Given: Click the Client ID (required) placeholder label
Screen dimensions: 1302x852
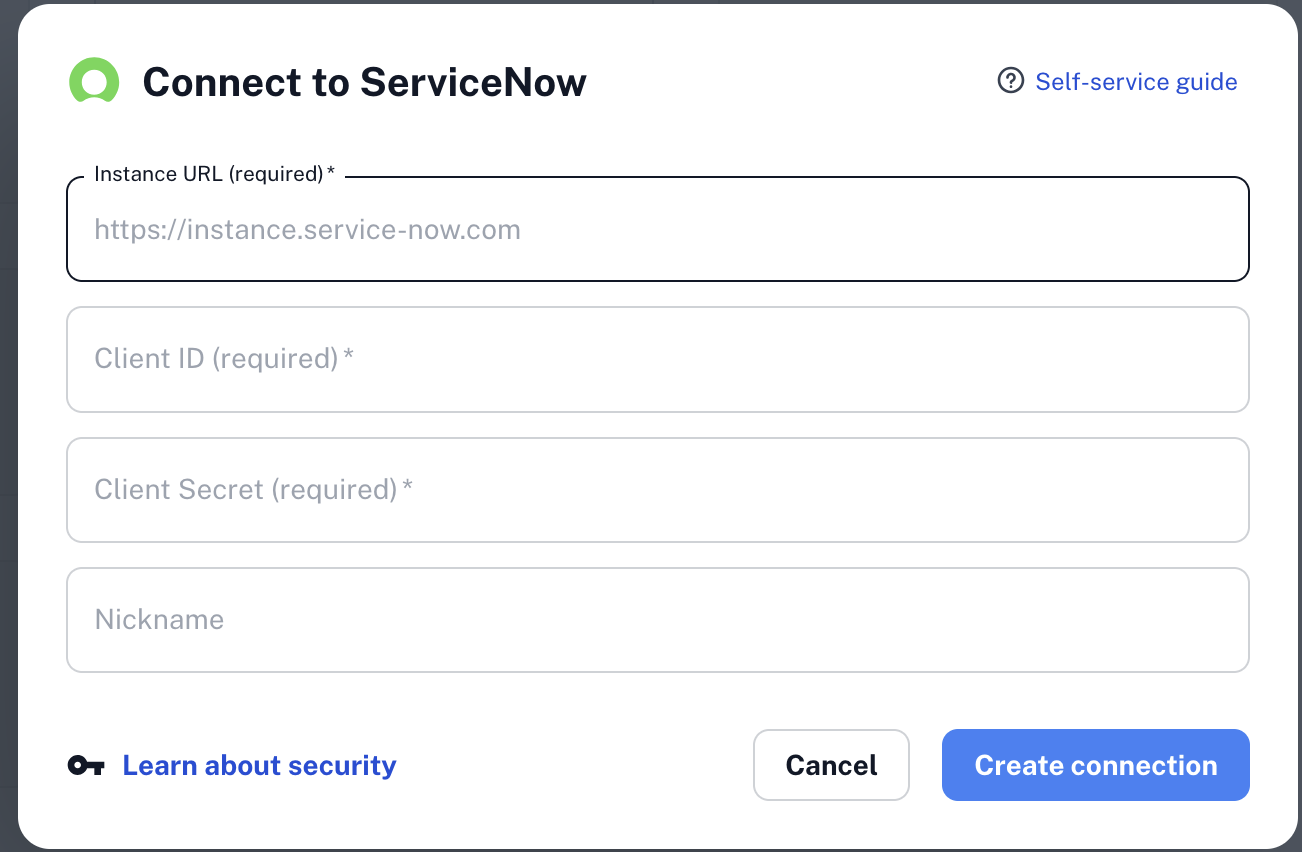Looking at the screenshot, I should click(x=216, y=359).
